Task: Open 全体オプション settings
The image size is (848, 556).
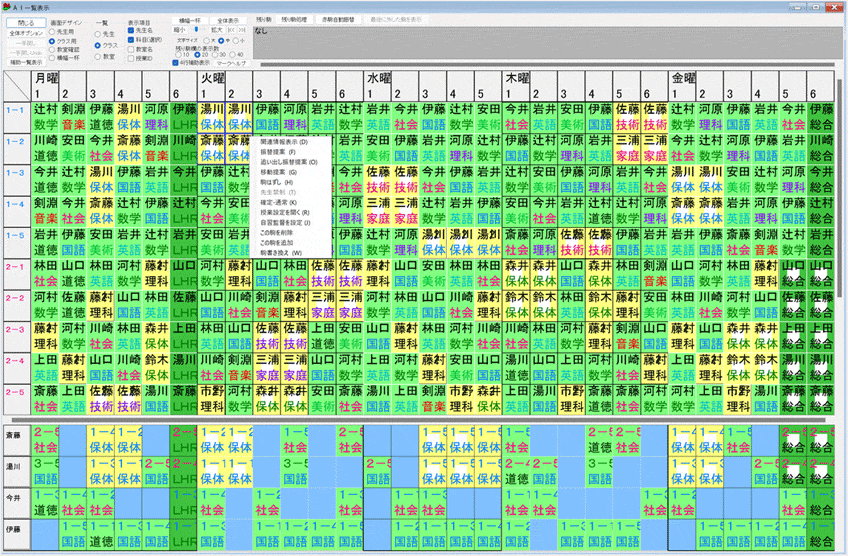Action: [x=25, y=33]
